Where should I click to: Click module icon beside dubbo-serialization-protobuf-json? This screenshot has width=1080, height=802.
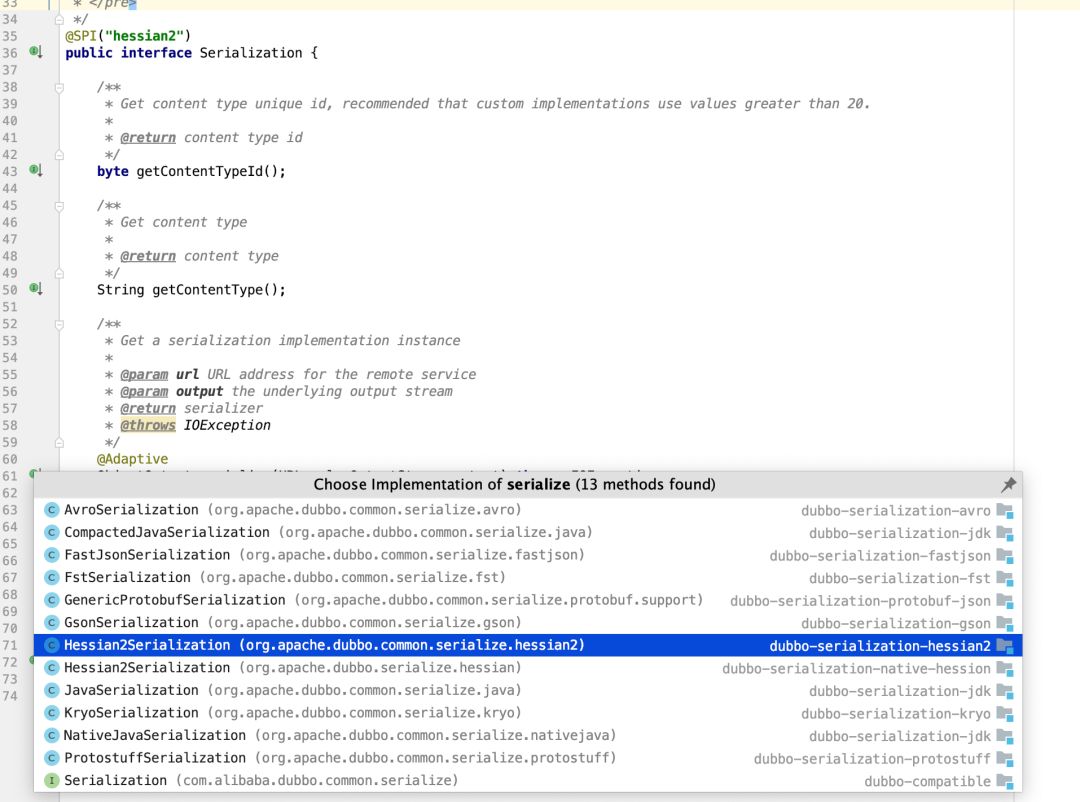pos(1005,602)
